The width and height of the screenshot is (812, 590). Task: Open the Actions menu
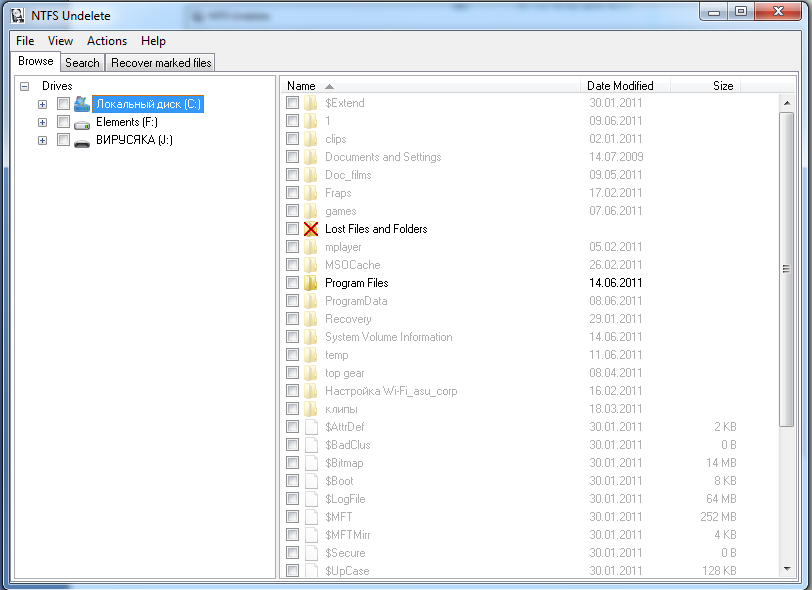(x=107, y=41)
